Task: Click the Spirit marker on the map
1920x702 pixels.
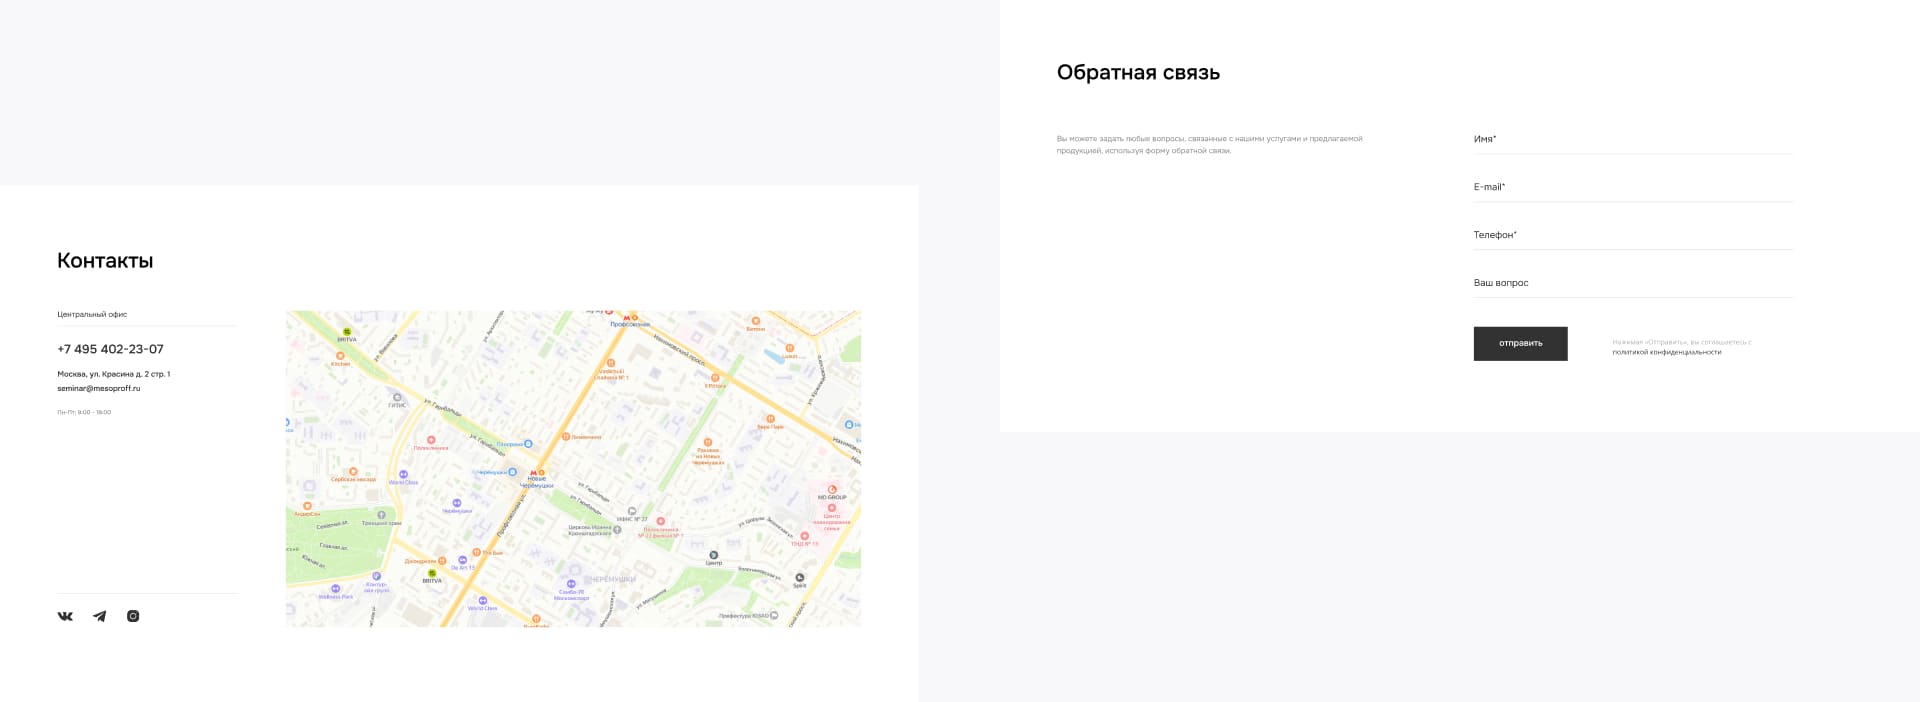Action: (799, 577)
